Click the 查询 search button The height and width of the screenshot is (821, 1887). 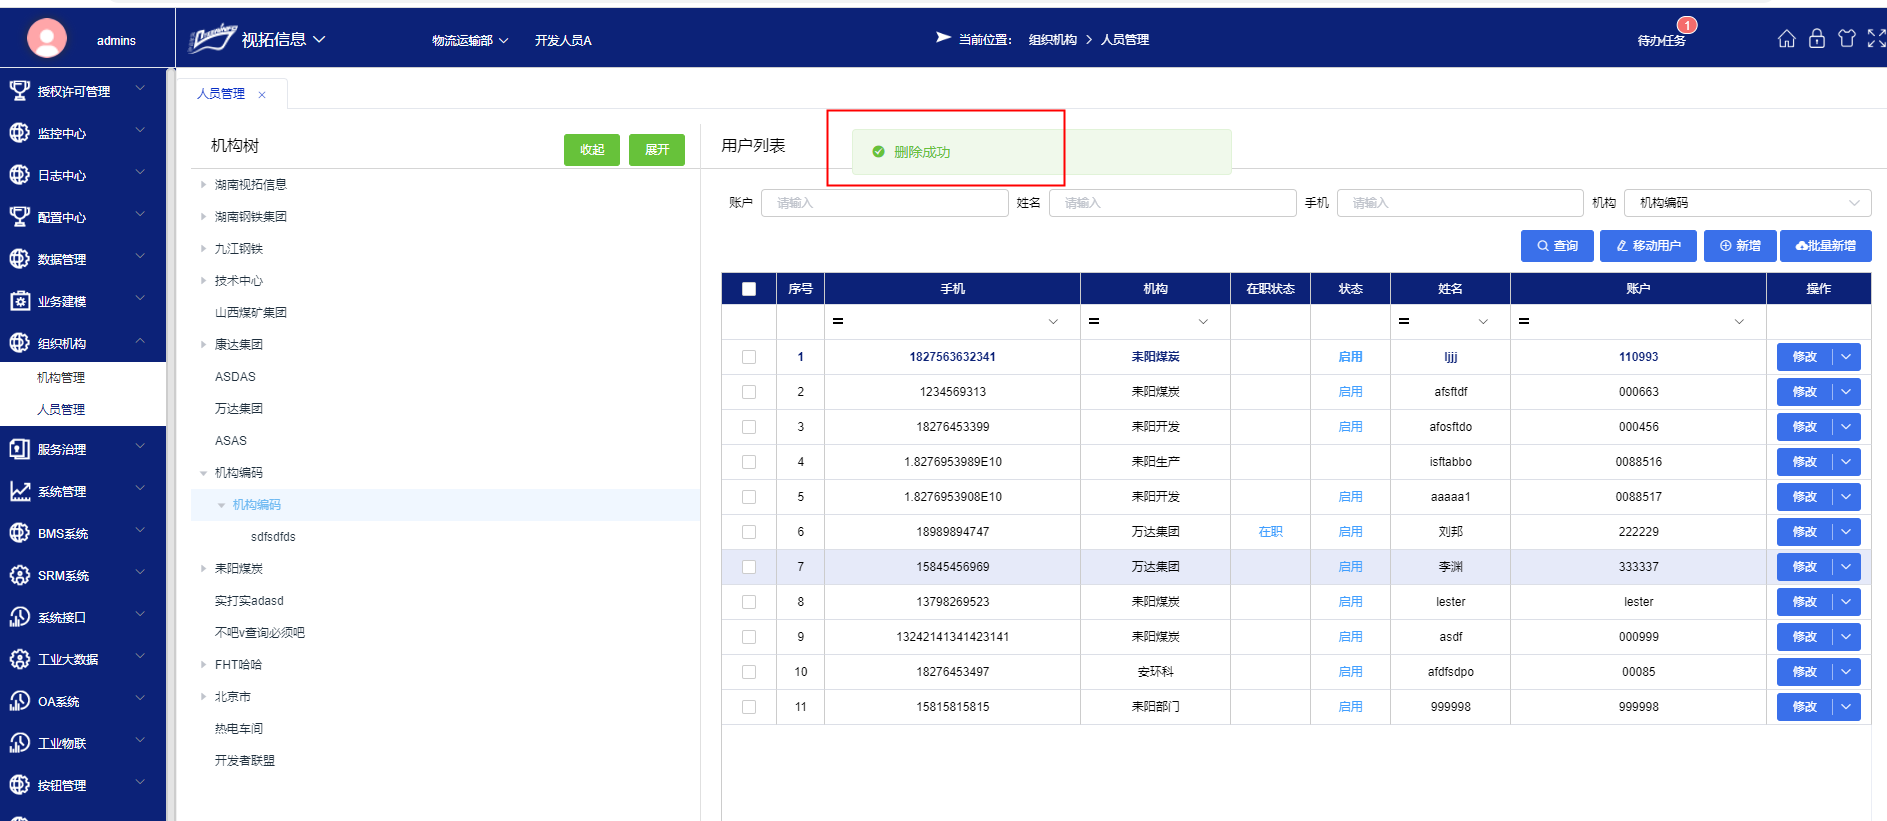pos(1557,246)
